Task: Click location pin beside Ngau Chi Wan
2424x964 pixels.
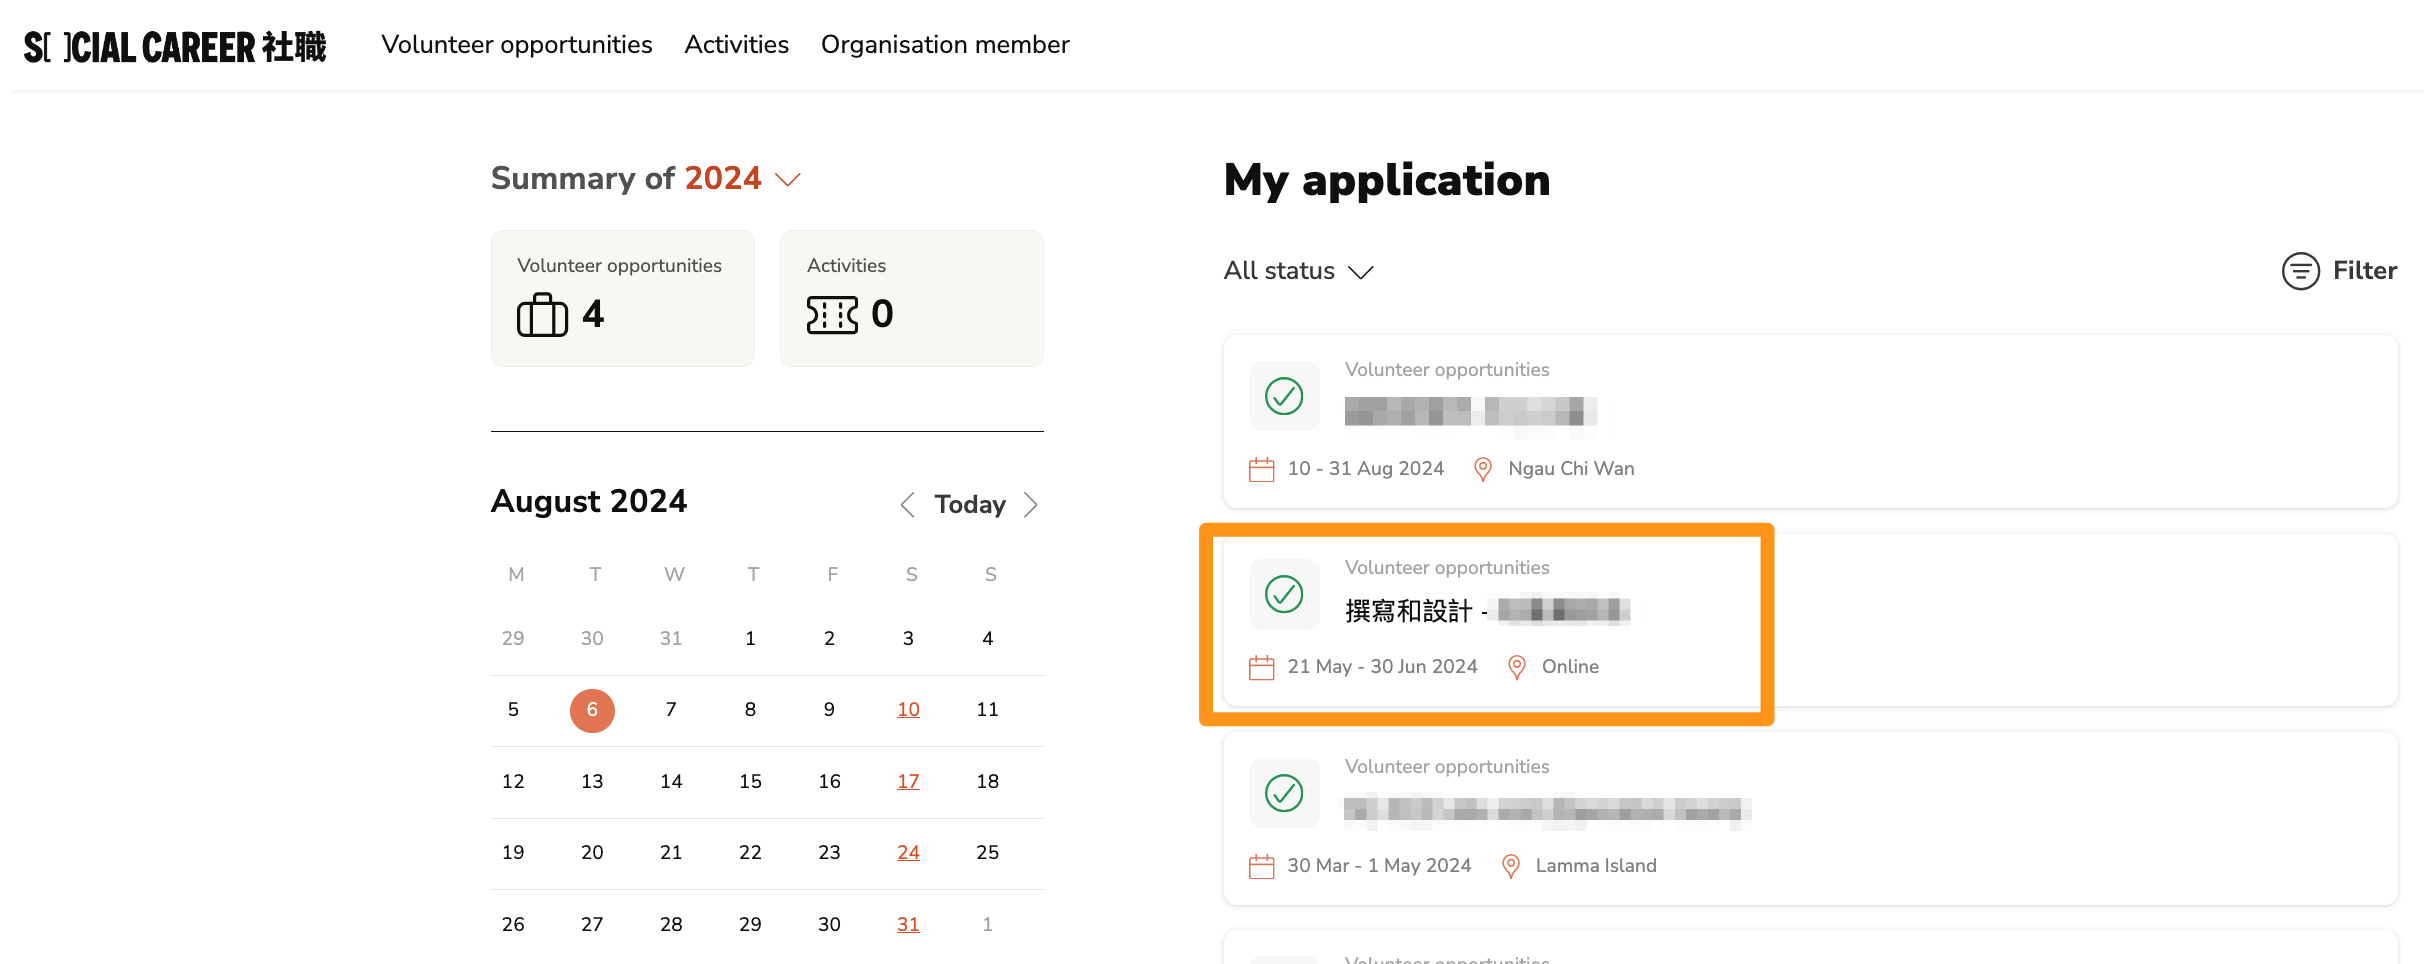Action: coord(1483,469)
